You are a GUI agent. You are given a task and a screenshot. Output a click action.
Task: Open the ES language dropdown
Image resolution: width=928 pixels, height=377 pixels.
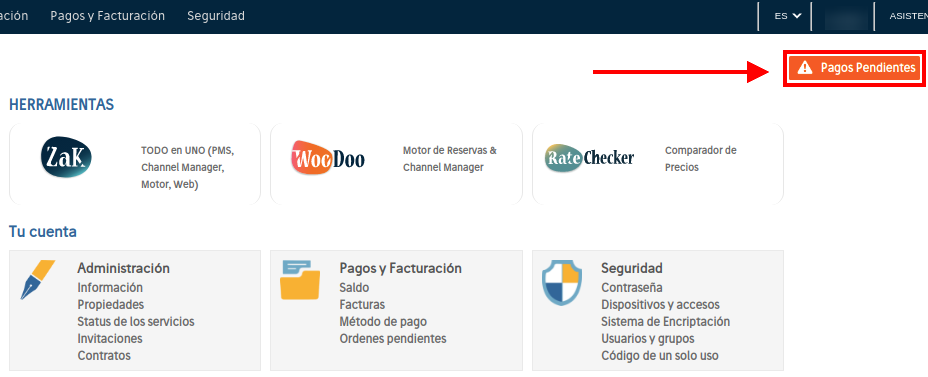point(788,16)
